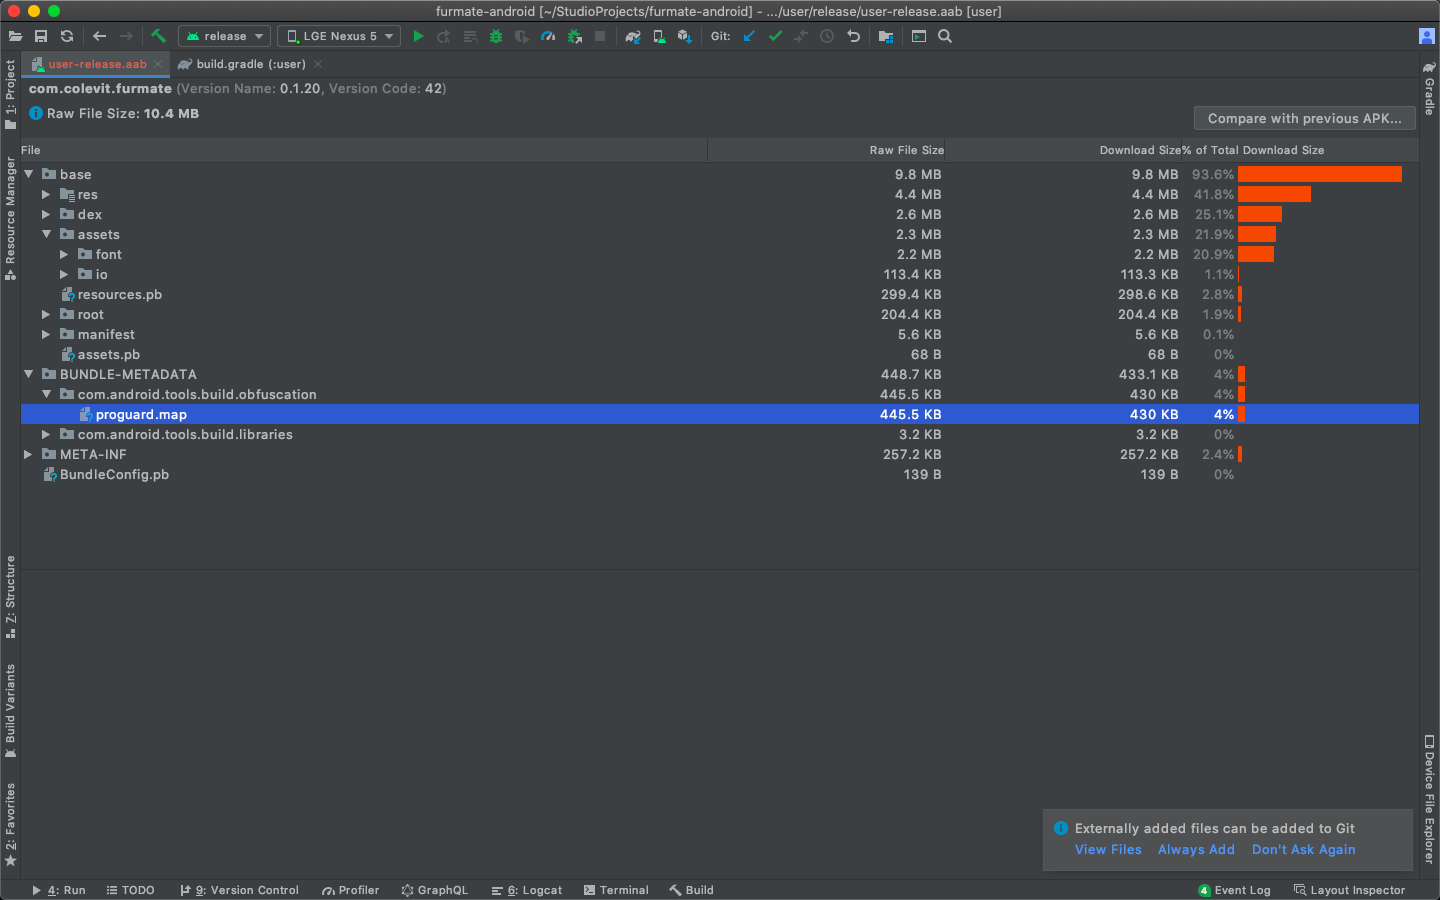This screenshot has width=1440, height=900.
Task: Expand the META-INF folder
Action: point(29,454)
